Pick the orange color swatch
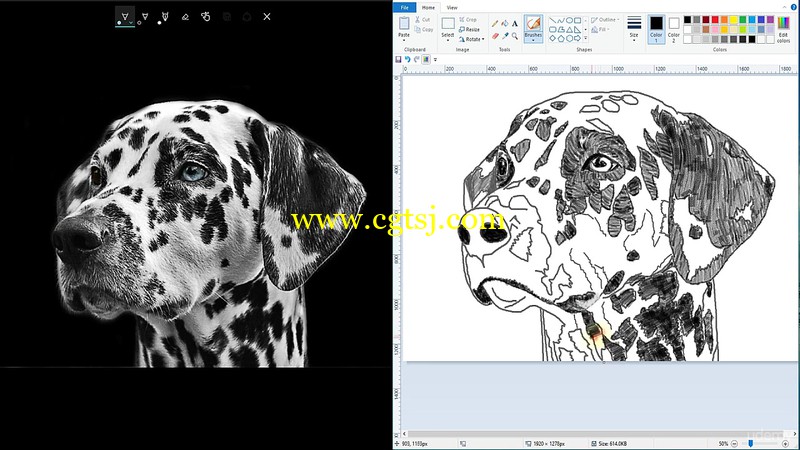The height and width of the screenshot is (450, 800). [x=724, y=19]
